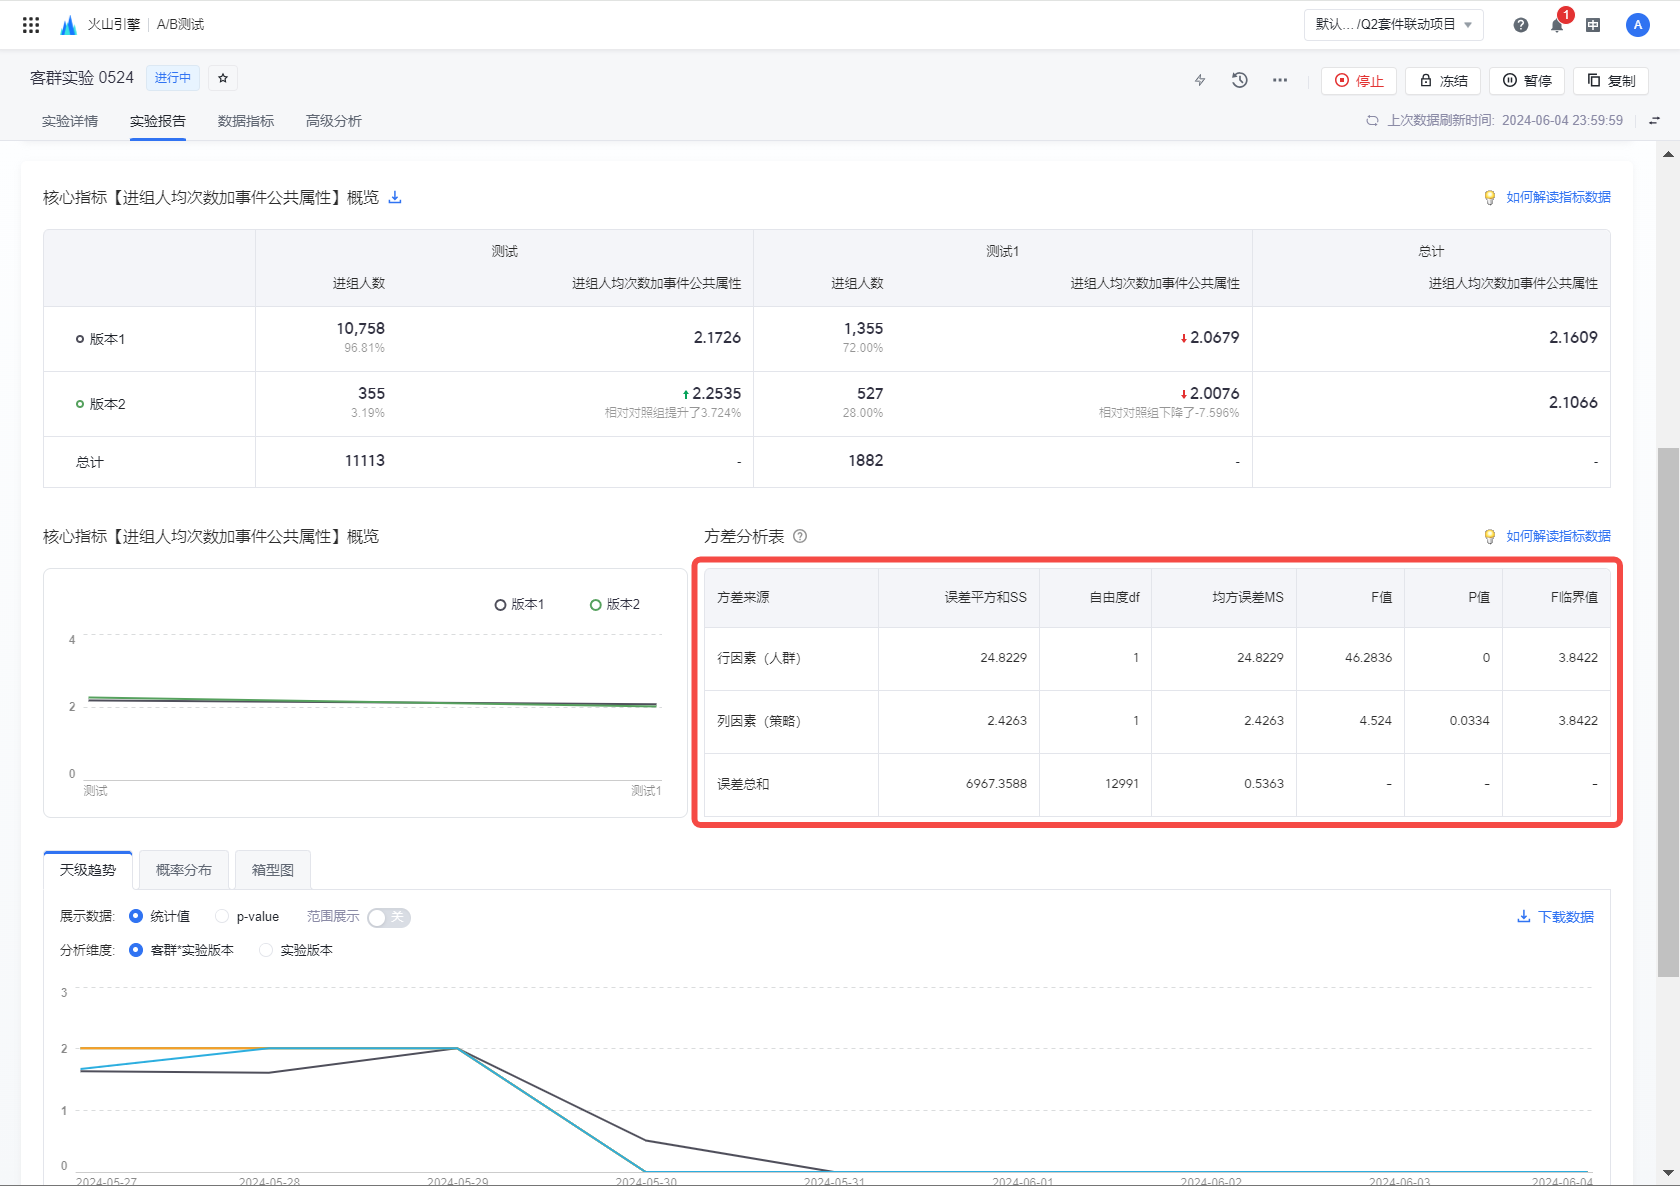This screenshot has height=1186, width=1680.
Task: Open the 箱型图 chart tab
Action: coord(273,870)
